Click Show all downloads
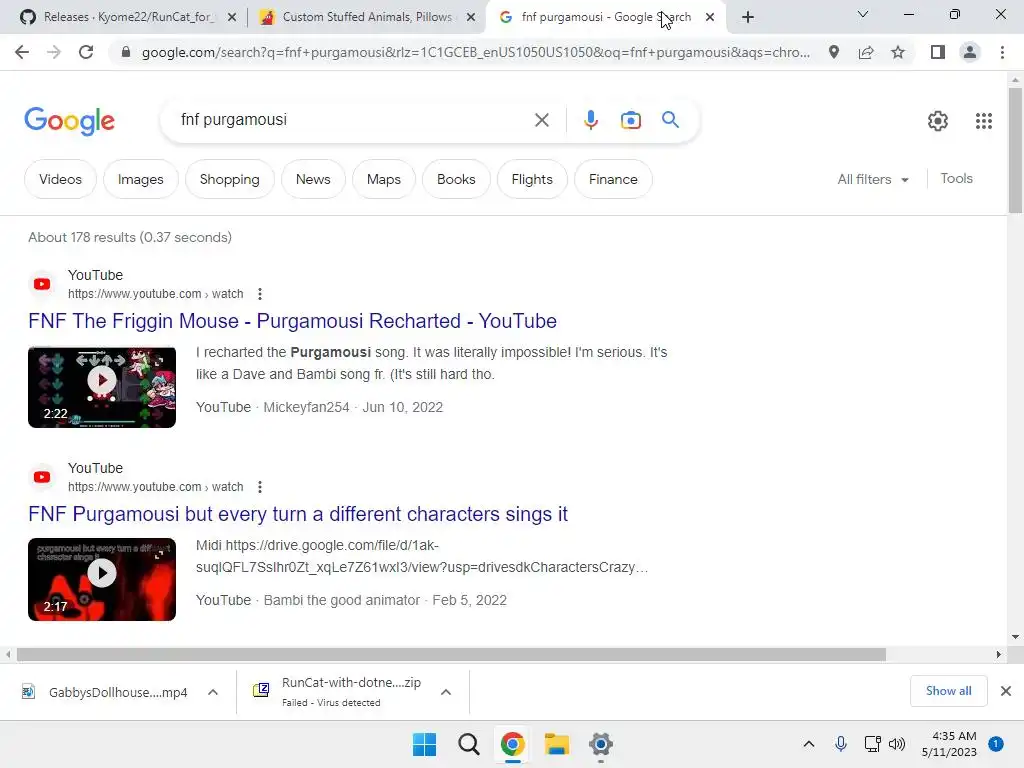The height and width of the screenshot is (768, 1024). click(948, 691)
